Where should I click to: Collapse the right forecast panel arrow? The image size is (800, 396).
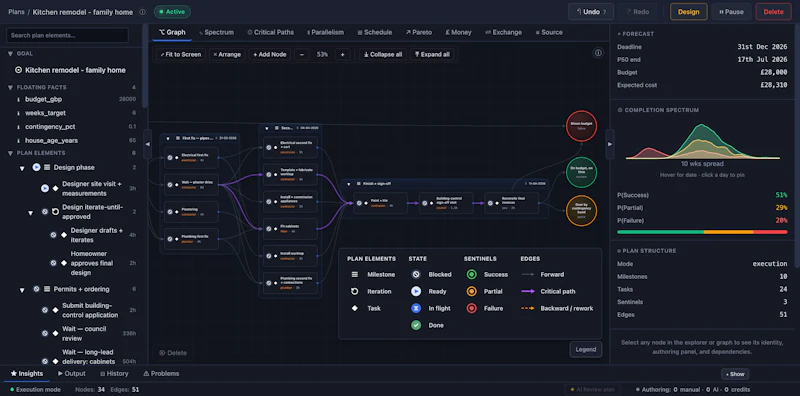pos(610,144)
